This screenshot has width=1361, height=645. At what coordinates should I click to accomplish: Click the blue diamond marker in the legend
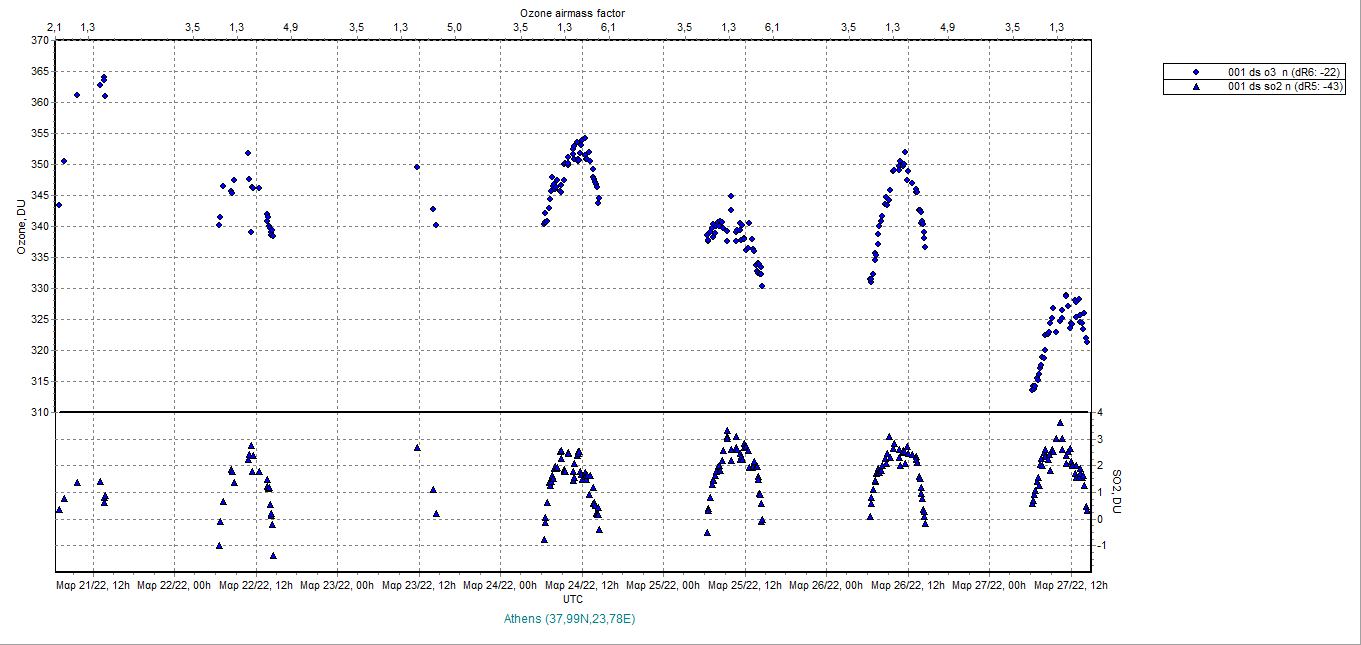(1196, 72)
